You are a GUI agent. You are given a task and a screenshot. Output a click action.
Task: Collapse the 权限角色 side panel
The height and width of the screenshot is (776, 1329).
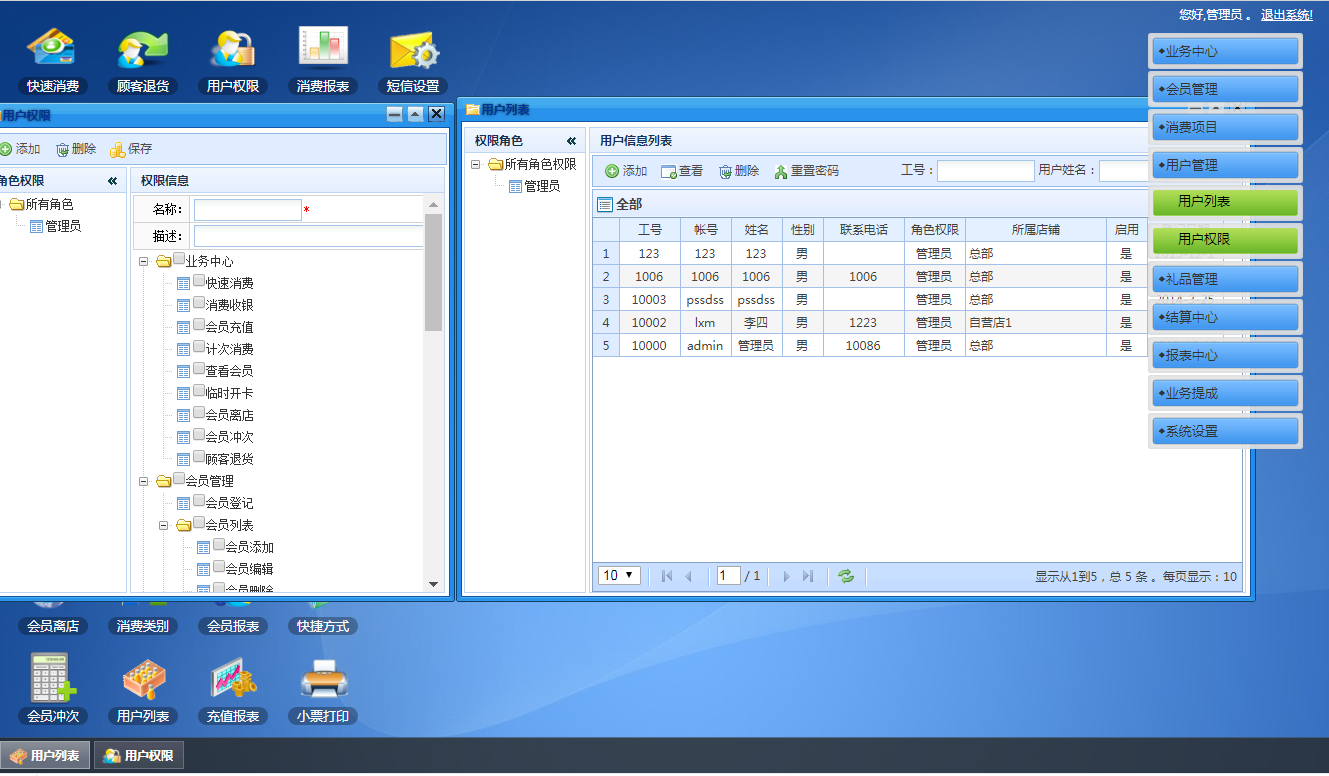pyautogui.click(x=571, y=141)
